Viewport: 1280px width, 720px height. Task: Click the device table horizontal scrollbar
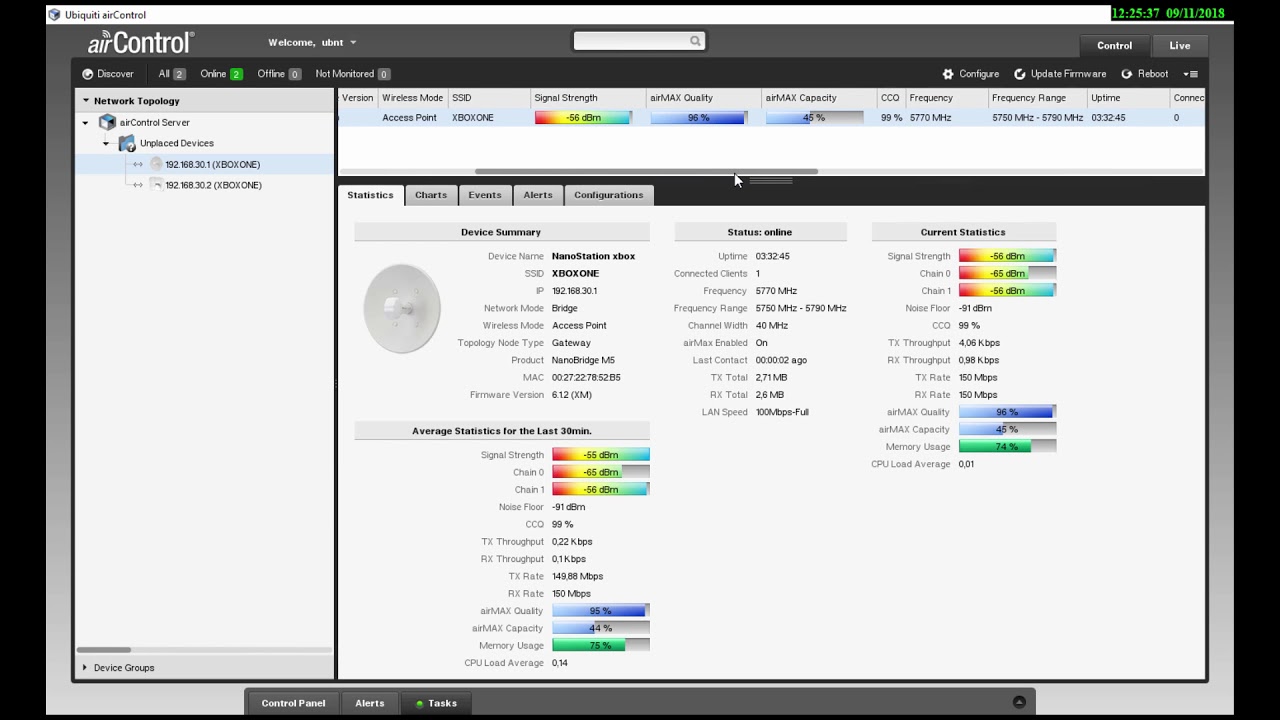click(x=646, y=172)
